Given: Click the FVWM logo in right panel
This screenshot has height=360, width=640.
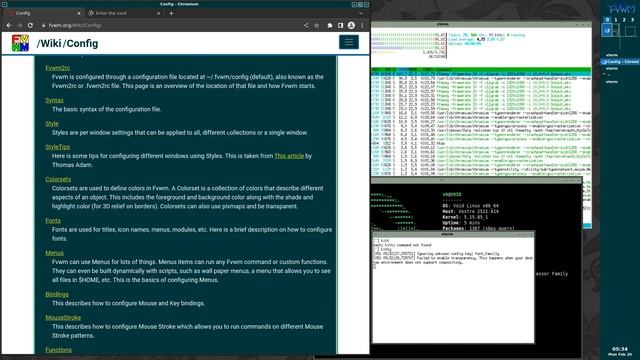Looking at the screenshot, I should (x=621, y=8).
